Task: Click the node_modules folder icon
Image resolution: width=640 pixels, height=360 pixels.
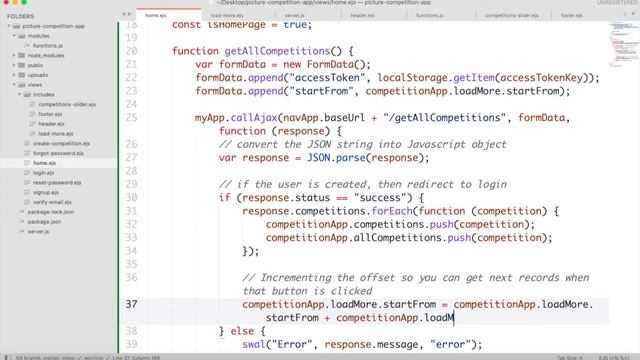Action: pos(22,56)
